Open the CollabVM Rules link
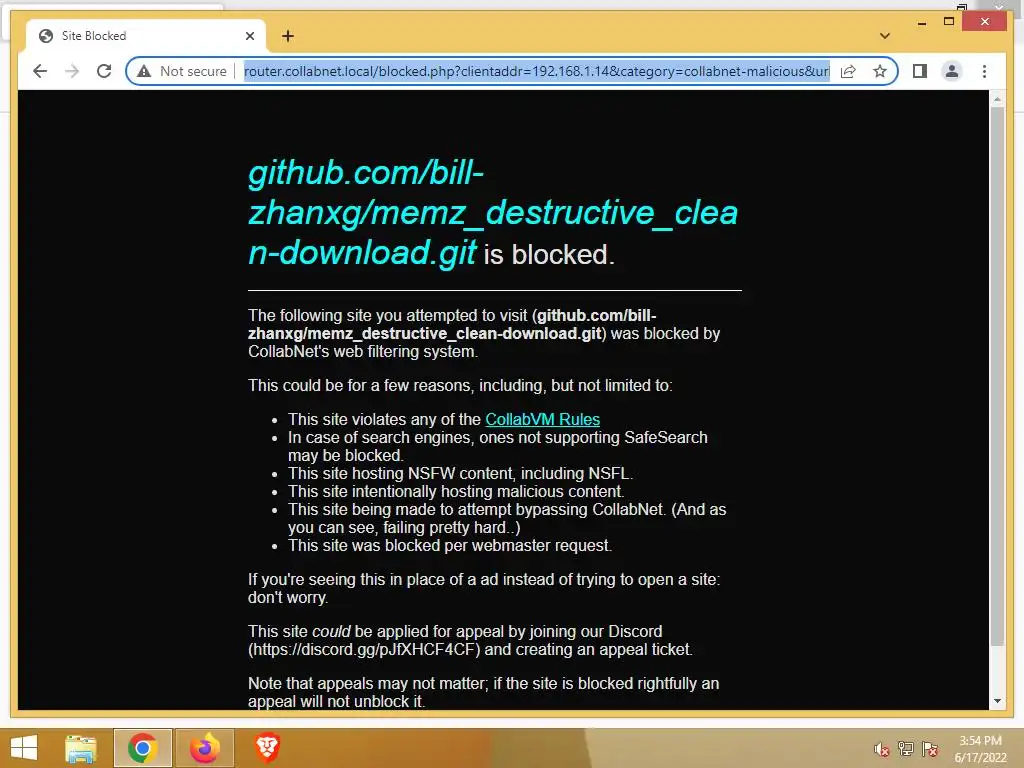This screenshot has height=768, width=1024. [542, 419]
